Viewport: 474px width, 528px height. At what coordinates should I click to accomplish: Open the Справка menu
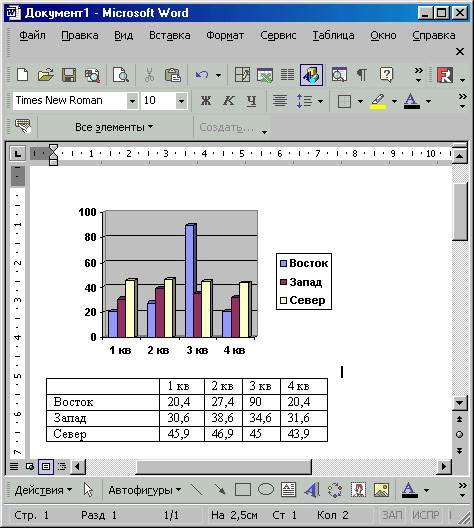click(x=434, y=35)
